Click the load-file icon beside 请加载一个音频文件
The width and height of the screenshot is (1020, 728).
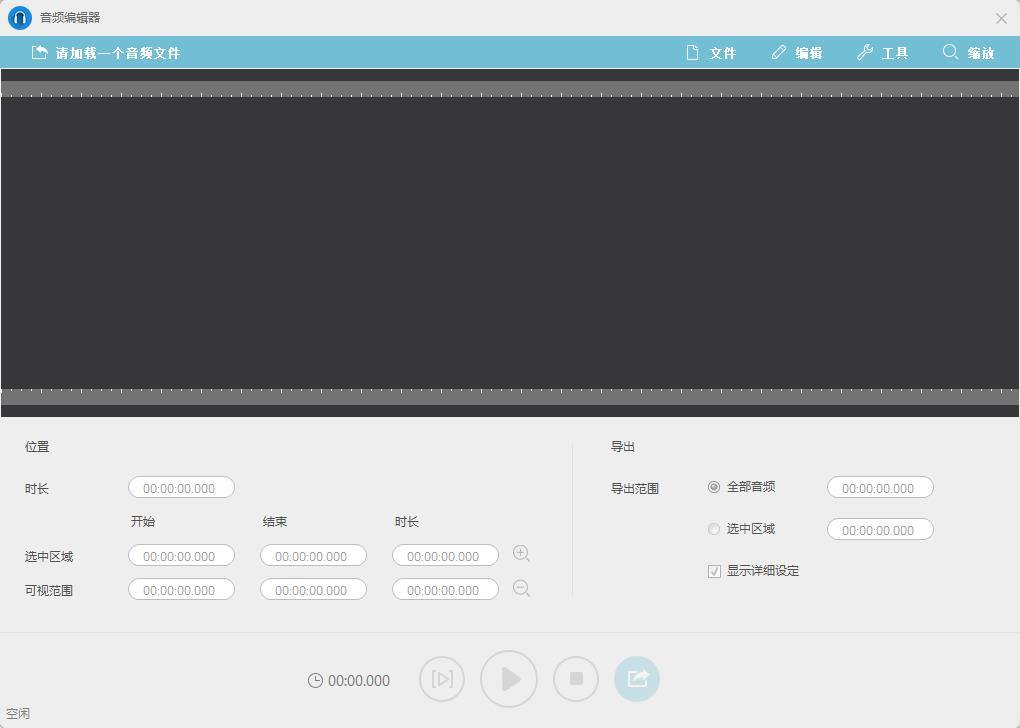pos(40,52)
